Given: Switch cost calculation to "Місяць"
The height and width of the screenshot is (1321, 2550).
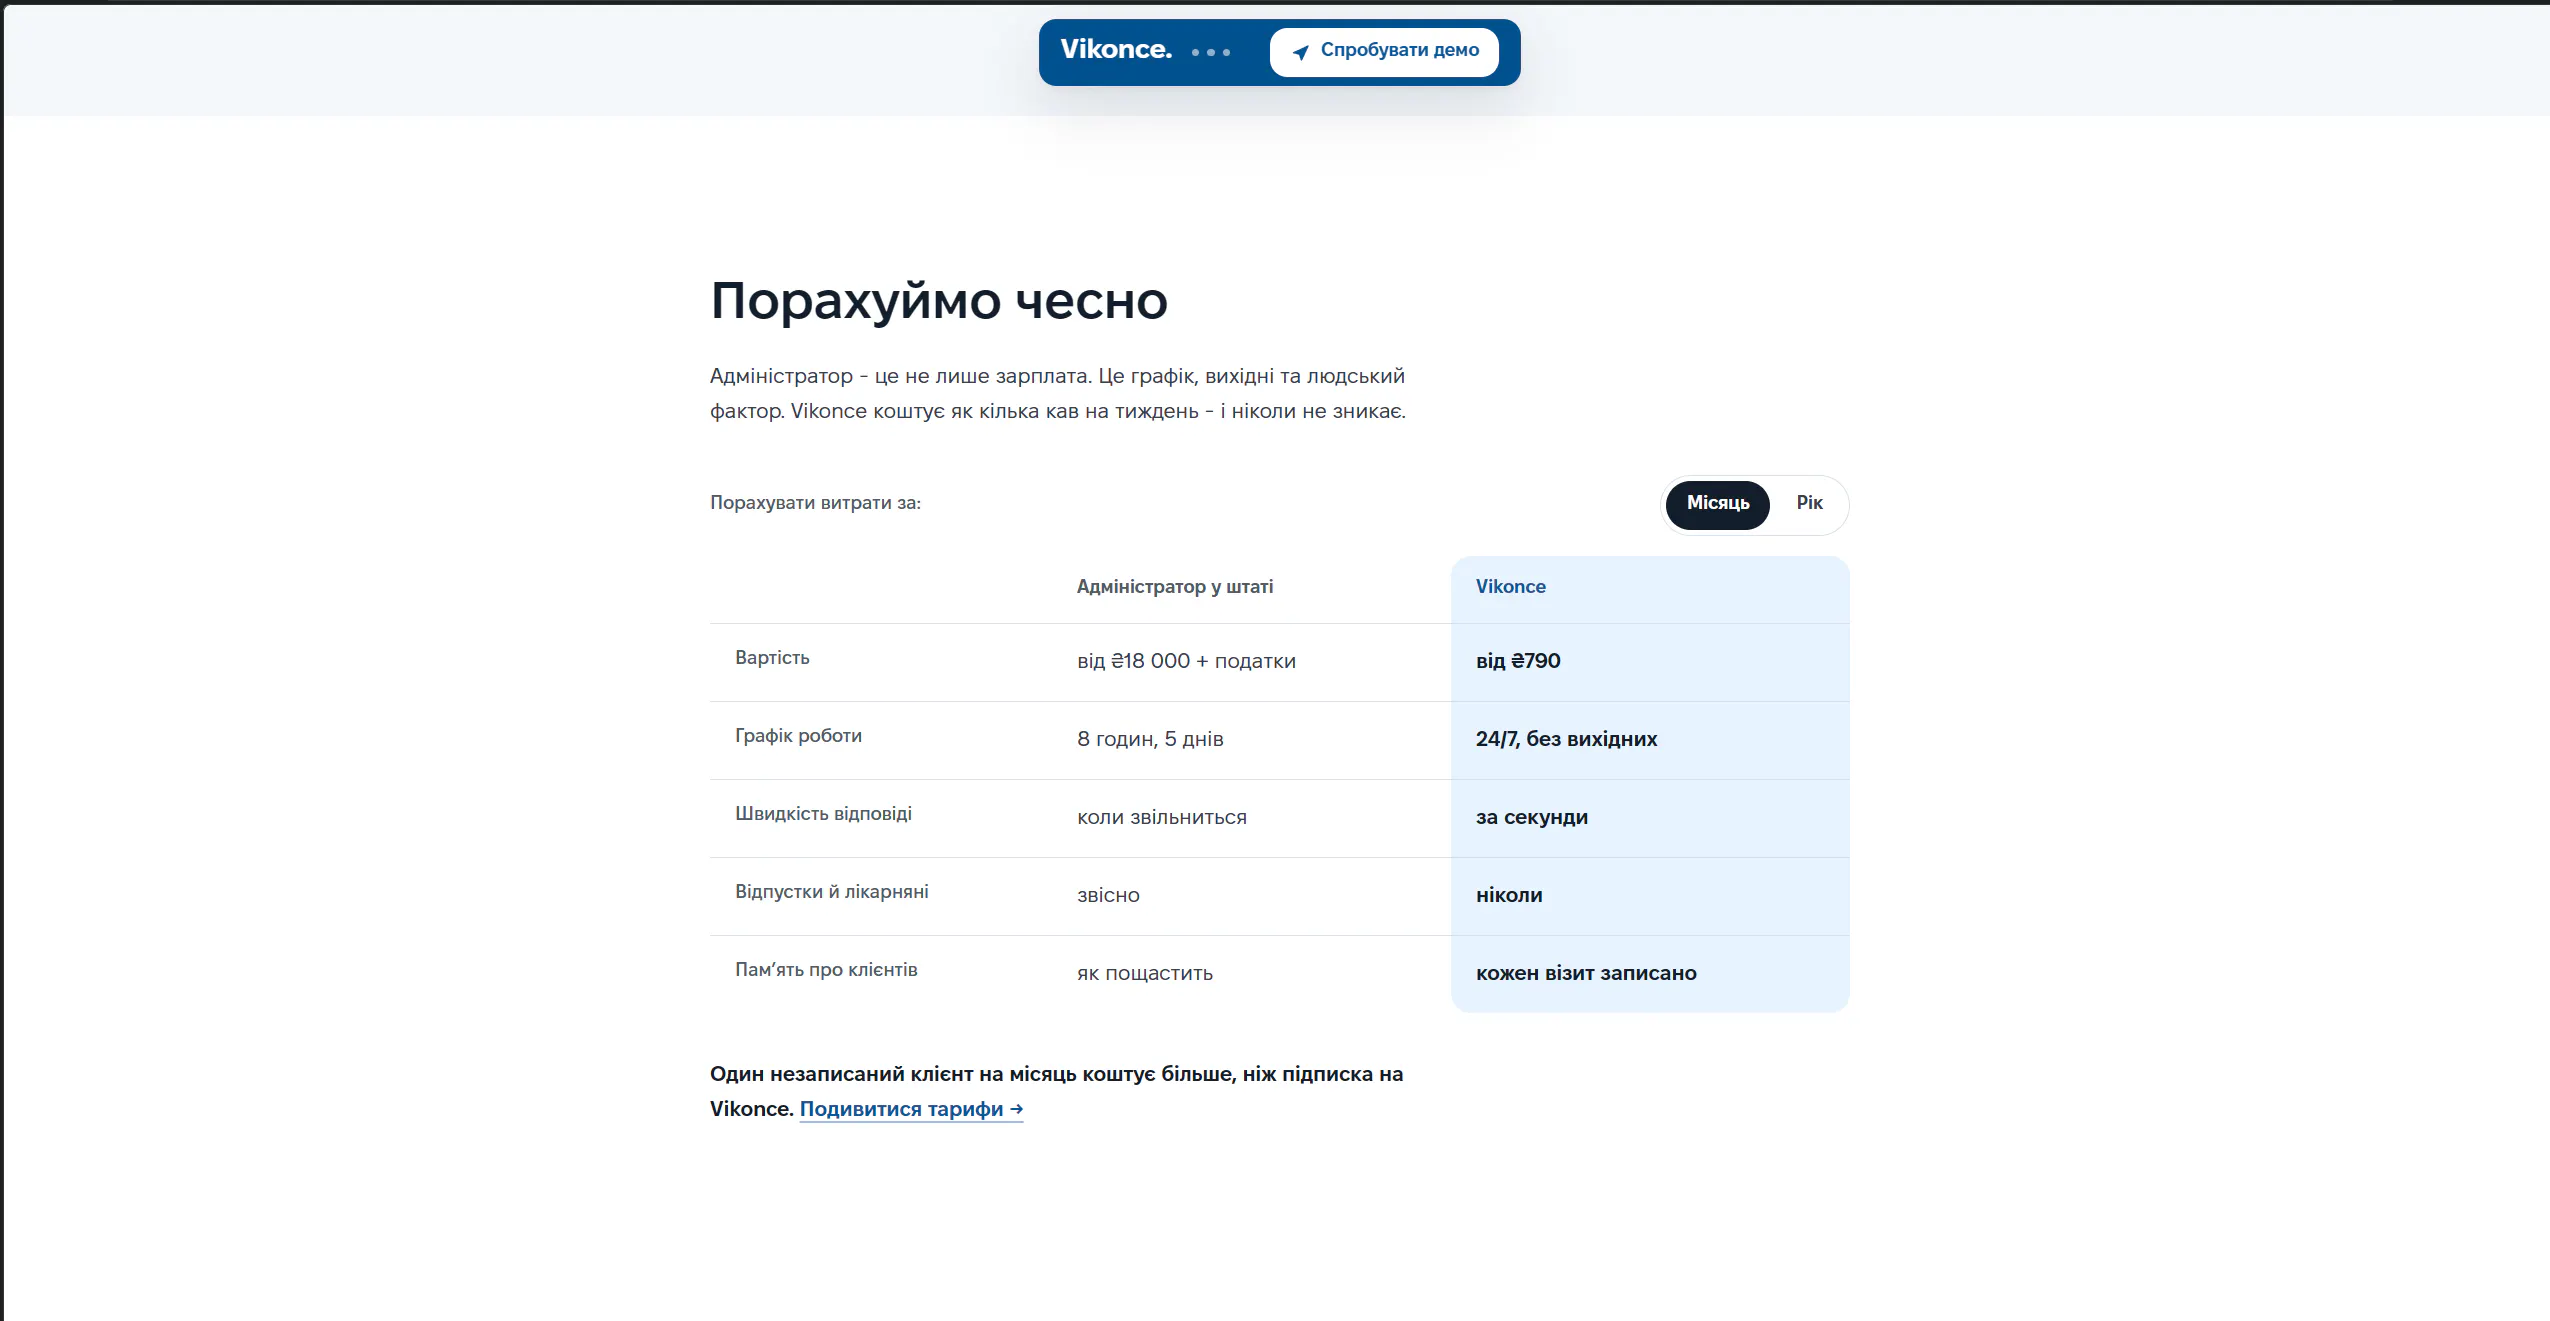Looking at the screenshot, I should pyautogui.click(x=1718, y=503).
